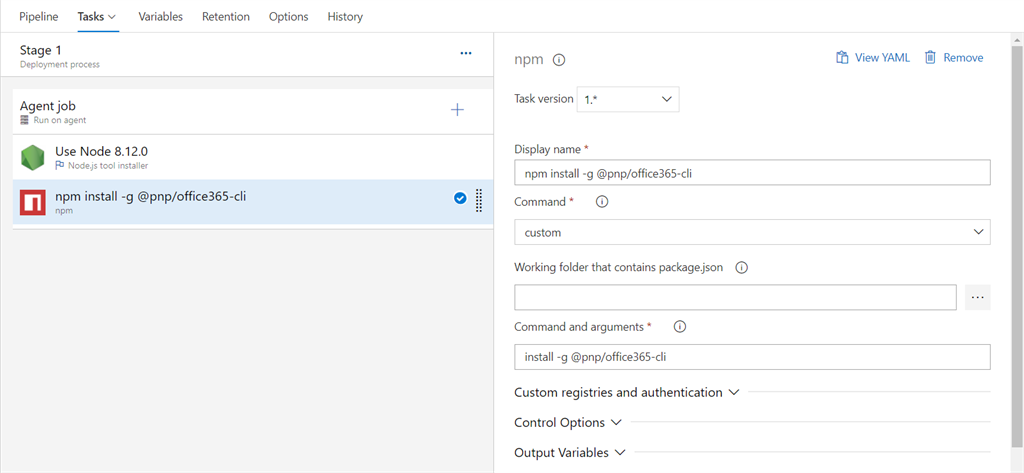
Task: Open the Options tab
Action: tap(289, 16)
